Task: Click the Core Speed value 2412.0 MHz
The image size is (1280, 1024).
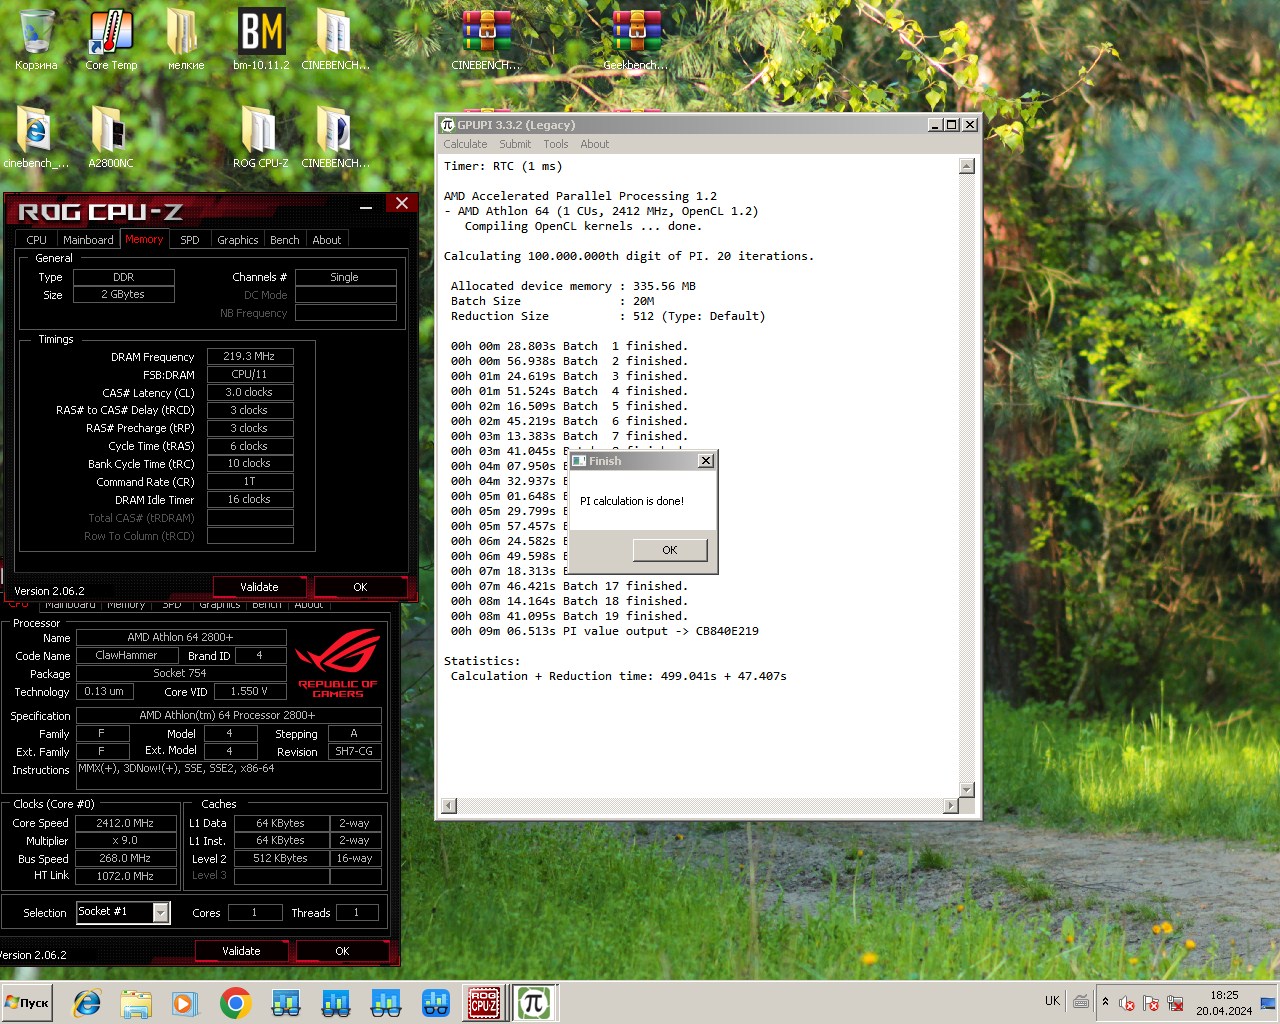Action: tap(126, 823)
